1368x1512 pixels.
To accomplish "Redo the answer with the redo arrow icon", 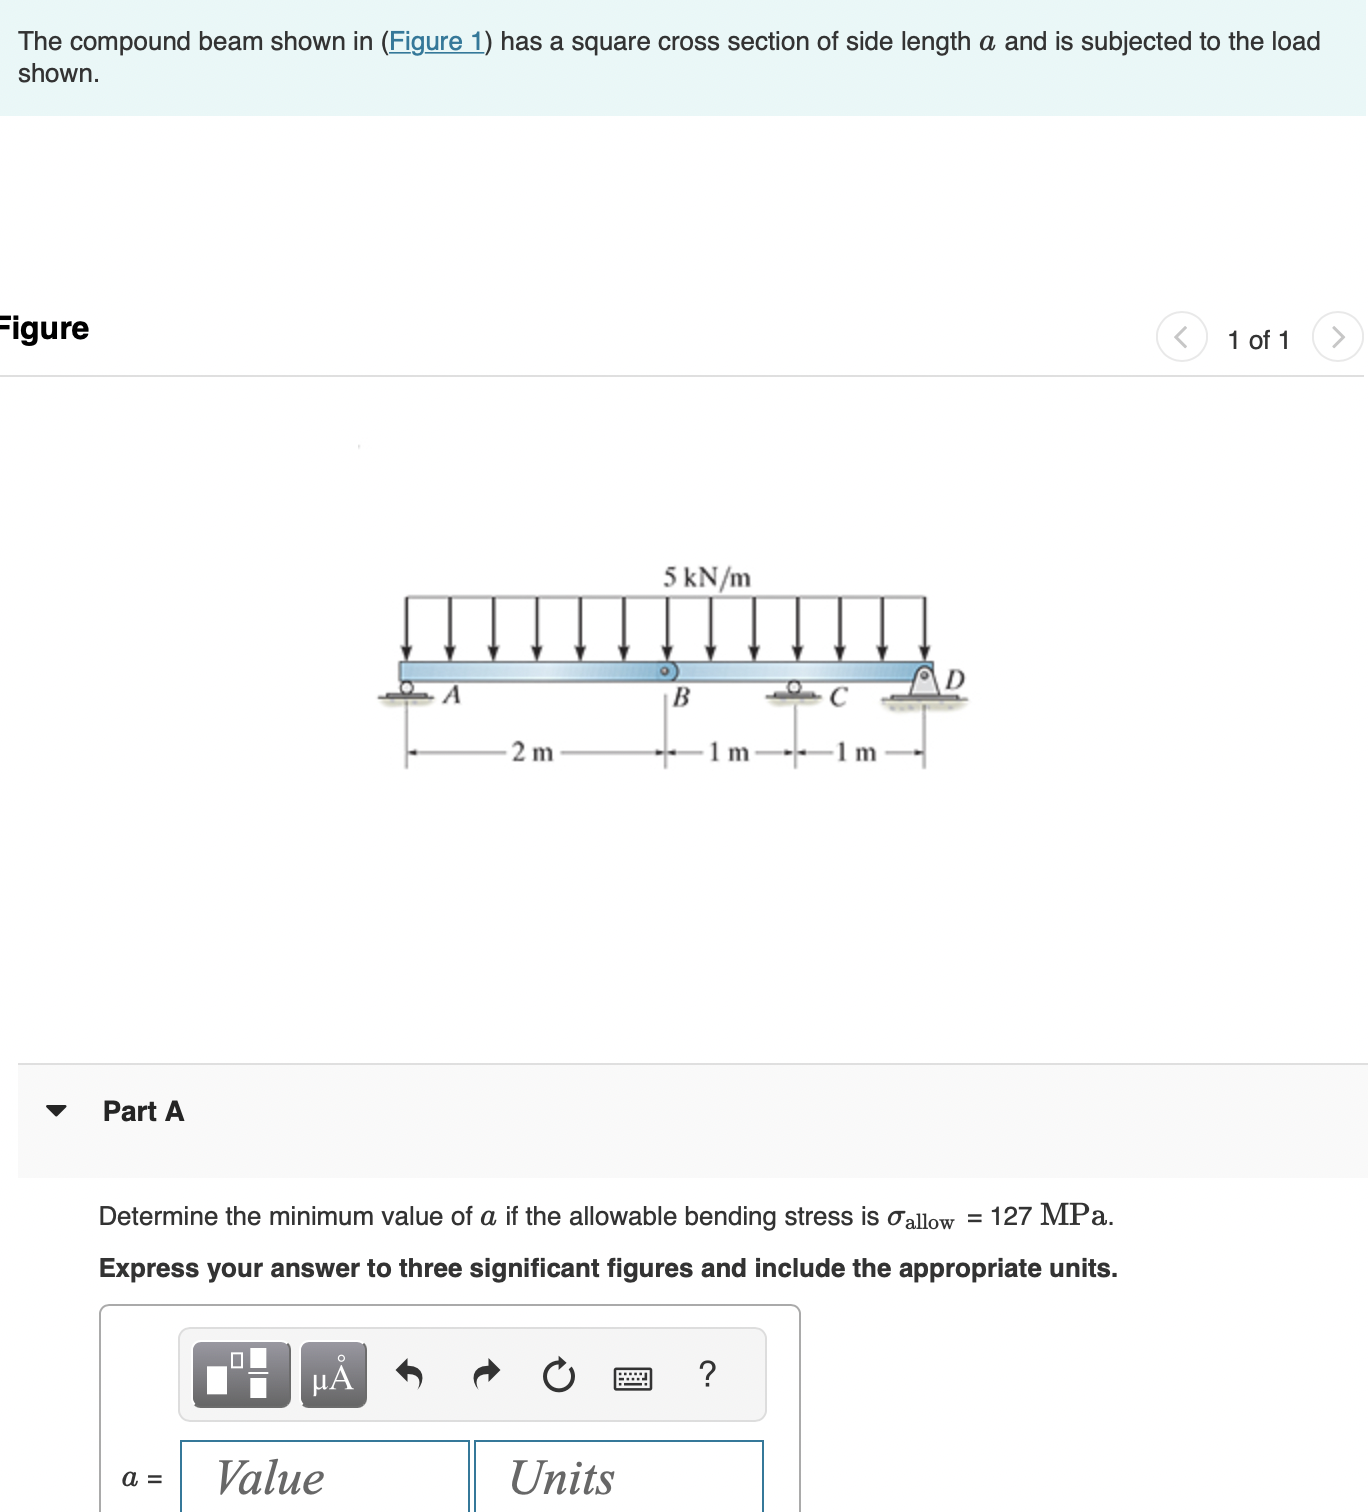I will click(x=487, y=1375).
